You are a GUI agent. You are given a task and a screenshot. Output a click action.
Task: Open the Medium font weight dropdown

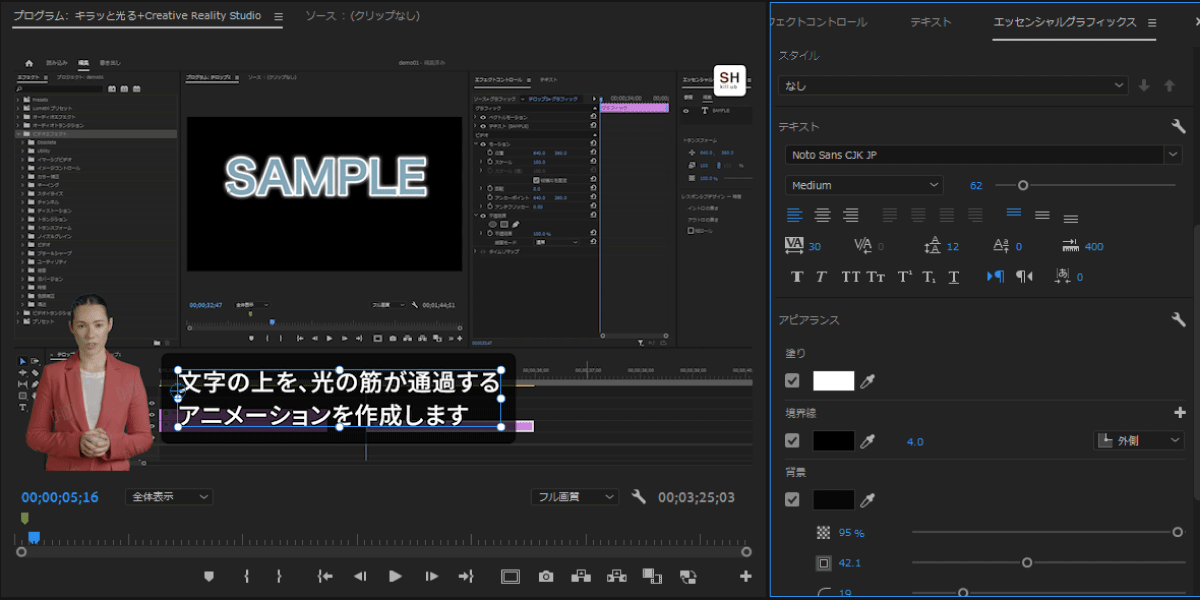pyautogui.click(x=864, y=185)
